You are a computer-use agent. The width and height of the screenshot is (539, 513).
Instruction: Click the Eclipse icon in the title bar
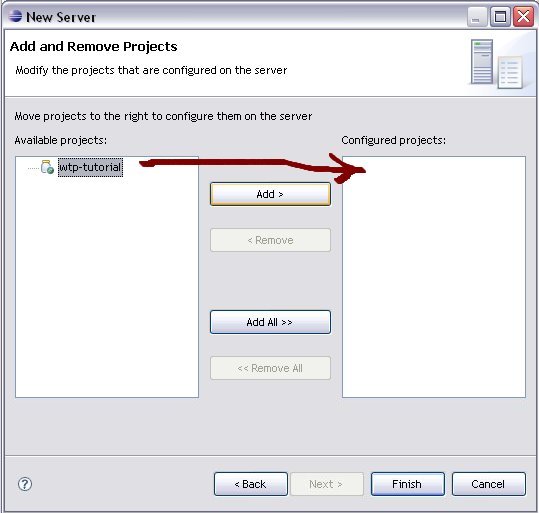pos(15,16)
